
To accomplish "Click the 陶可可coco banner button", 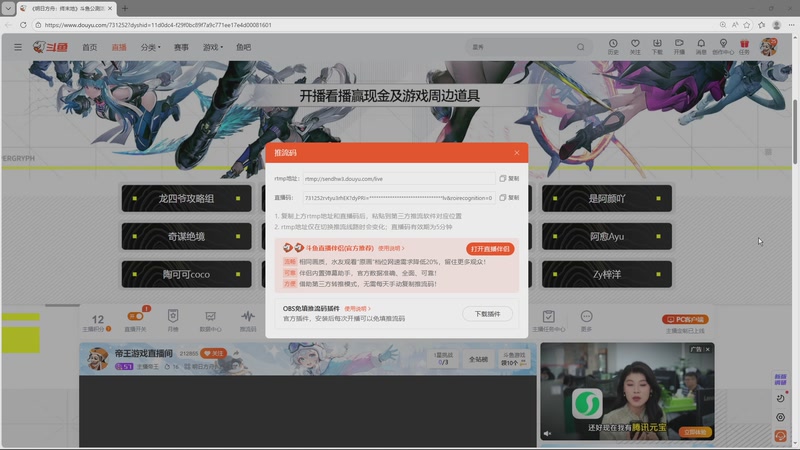I will click(x=186, y=274).
